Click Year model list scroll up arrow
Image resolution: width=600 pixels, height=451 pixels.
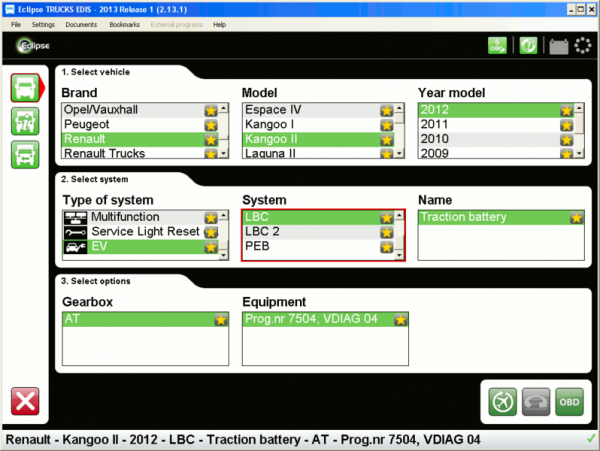579,108
